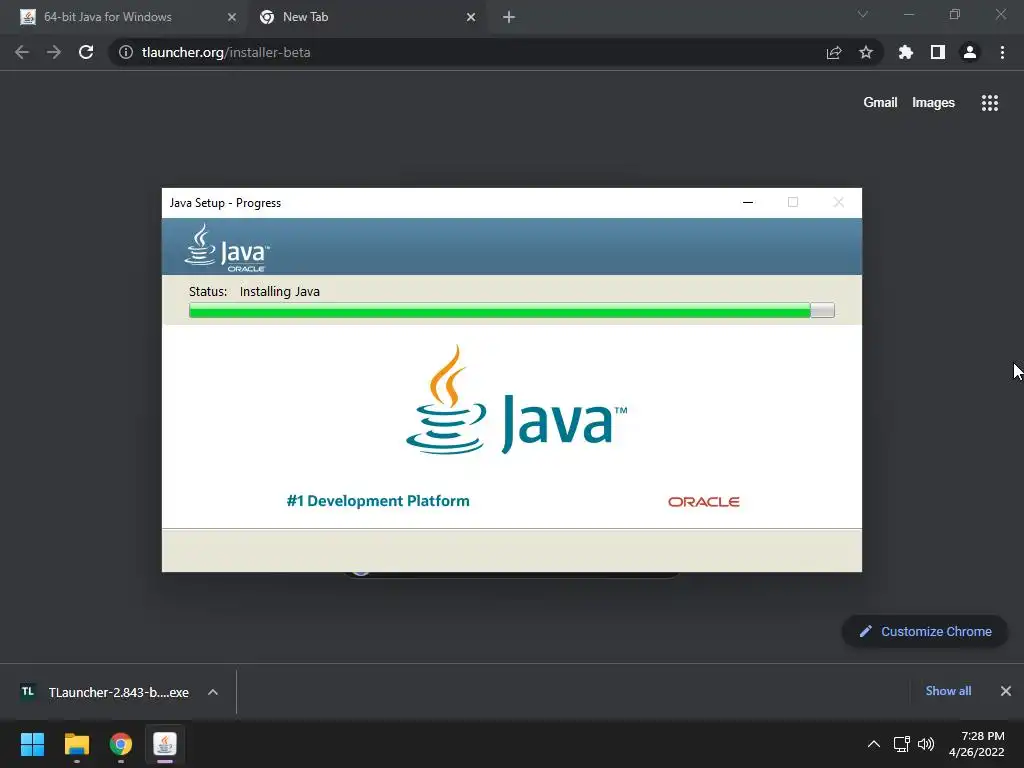Image resolution: width=1024 pixels, height=768 pixels.
Task: Expand TLauncher download options chevron
Action: (213, 692)
